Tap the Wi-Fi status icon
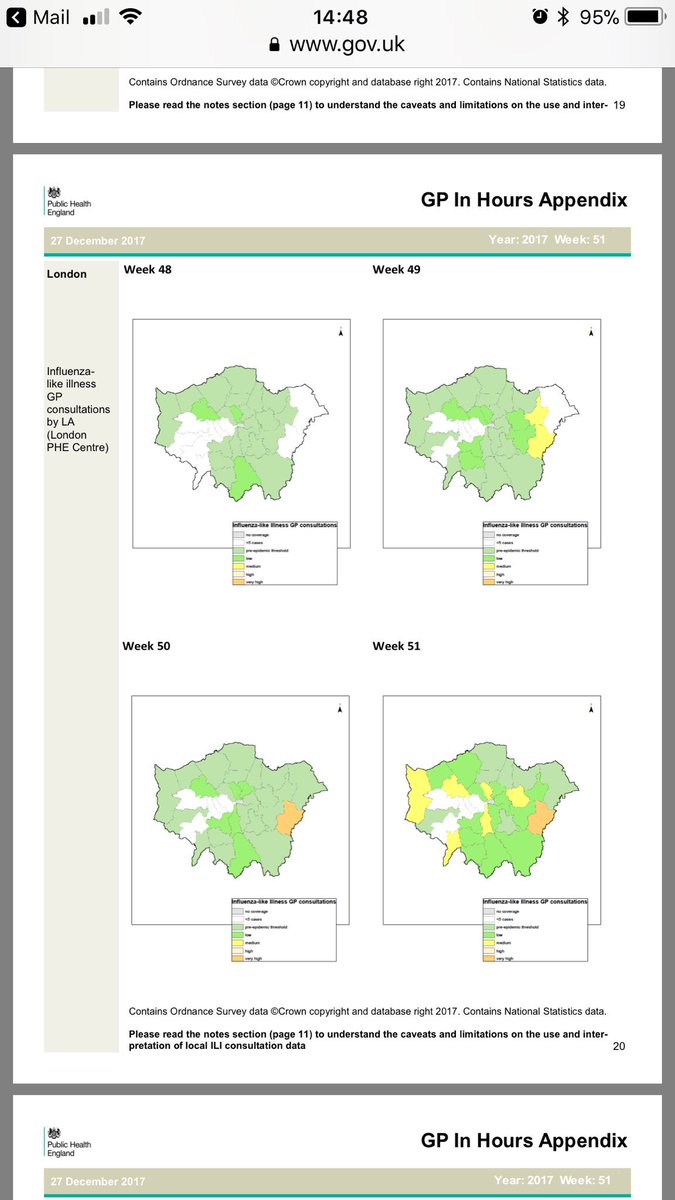 click(130, 17)
